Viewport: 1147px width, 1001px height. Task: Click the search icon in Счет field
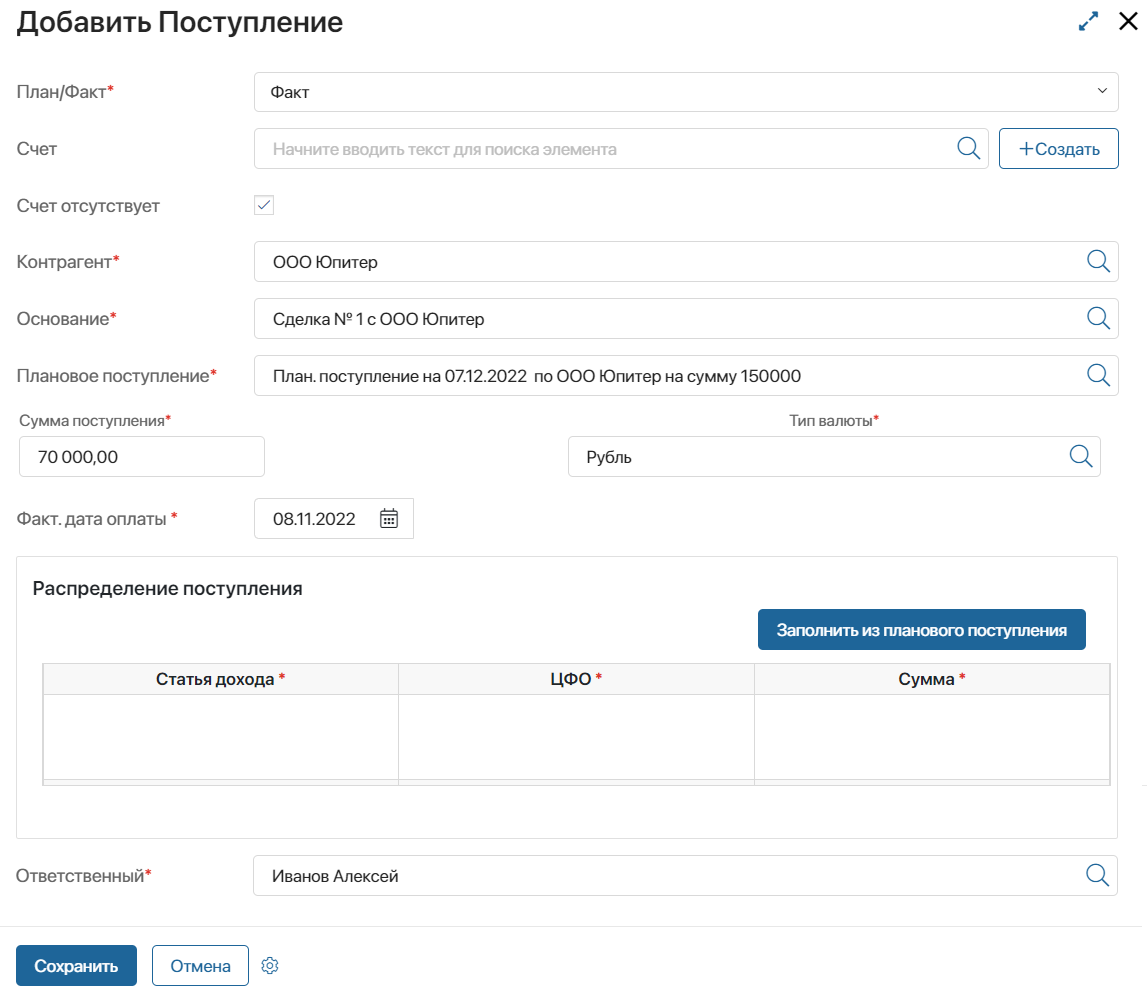coord(969,149)
